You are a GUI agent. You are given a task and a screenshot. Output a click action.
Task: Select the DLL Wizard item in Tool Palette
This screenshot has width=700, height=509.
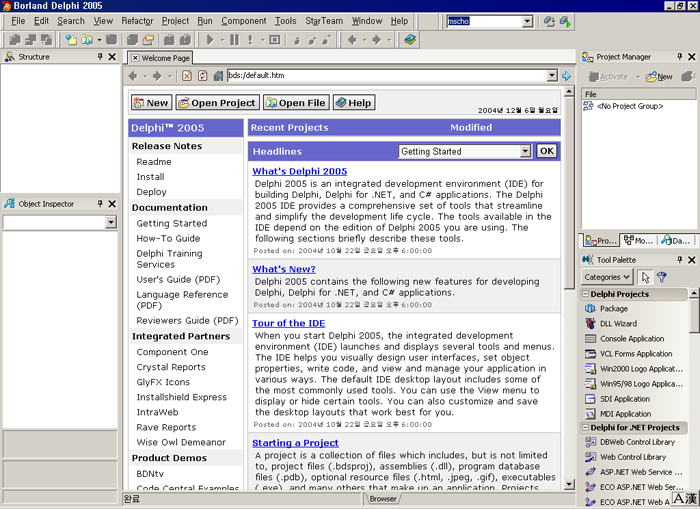click(x=618, y=324)
